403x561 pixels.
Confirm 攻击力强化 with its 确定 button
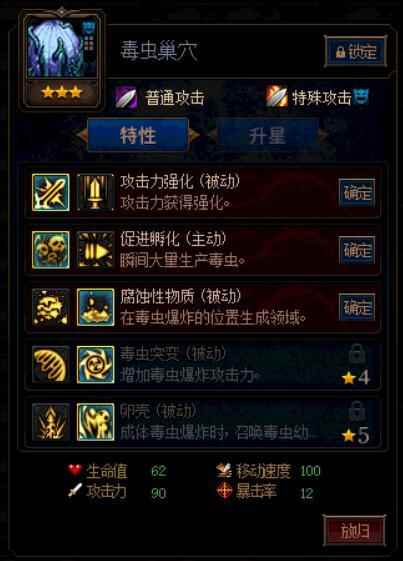point(357,193)
